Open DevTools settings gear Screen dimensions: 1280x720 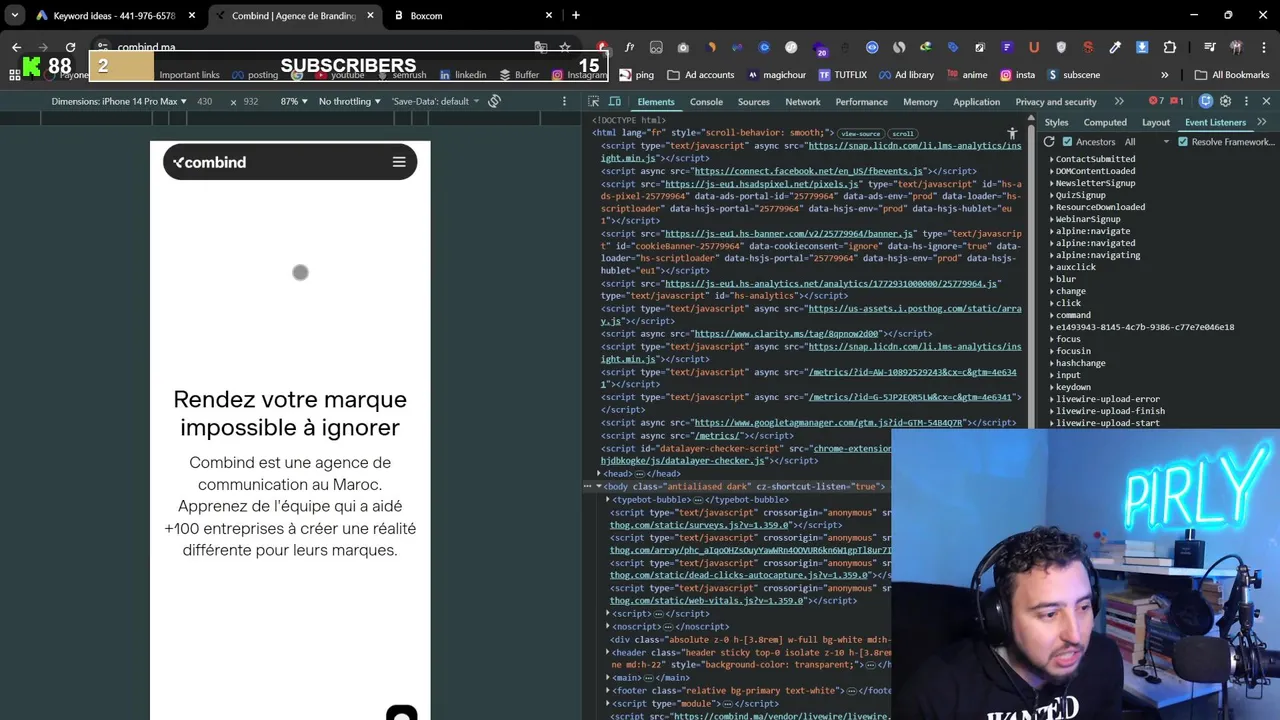(1225, 101)
